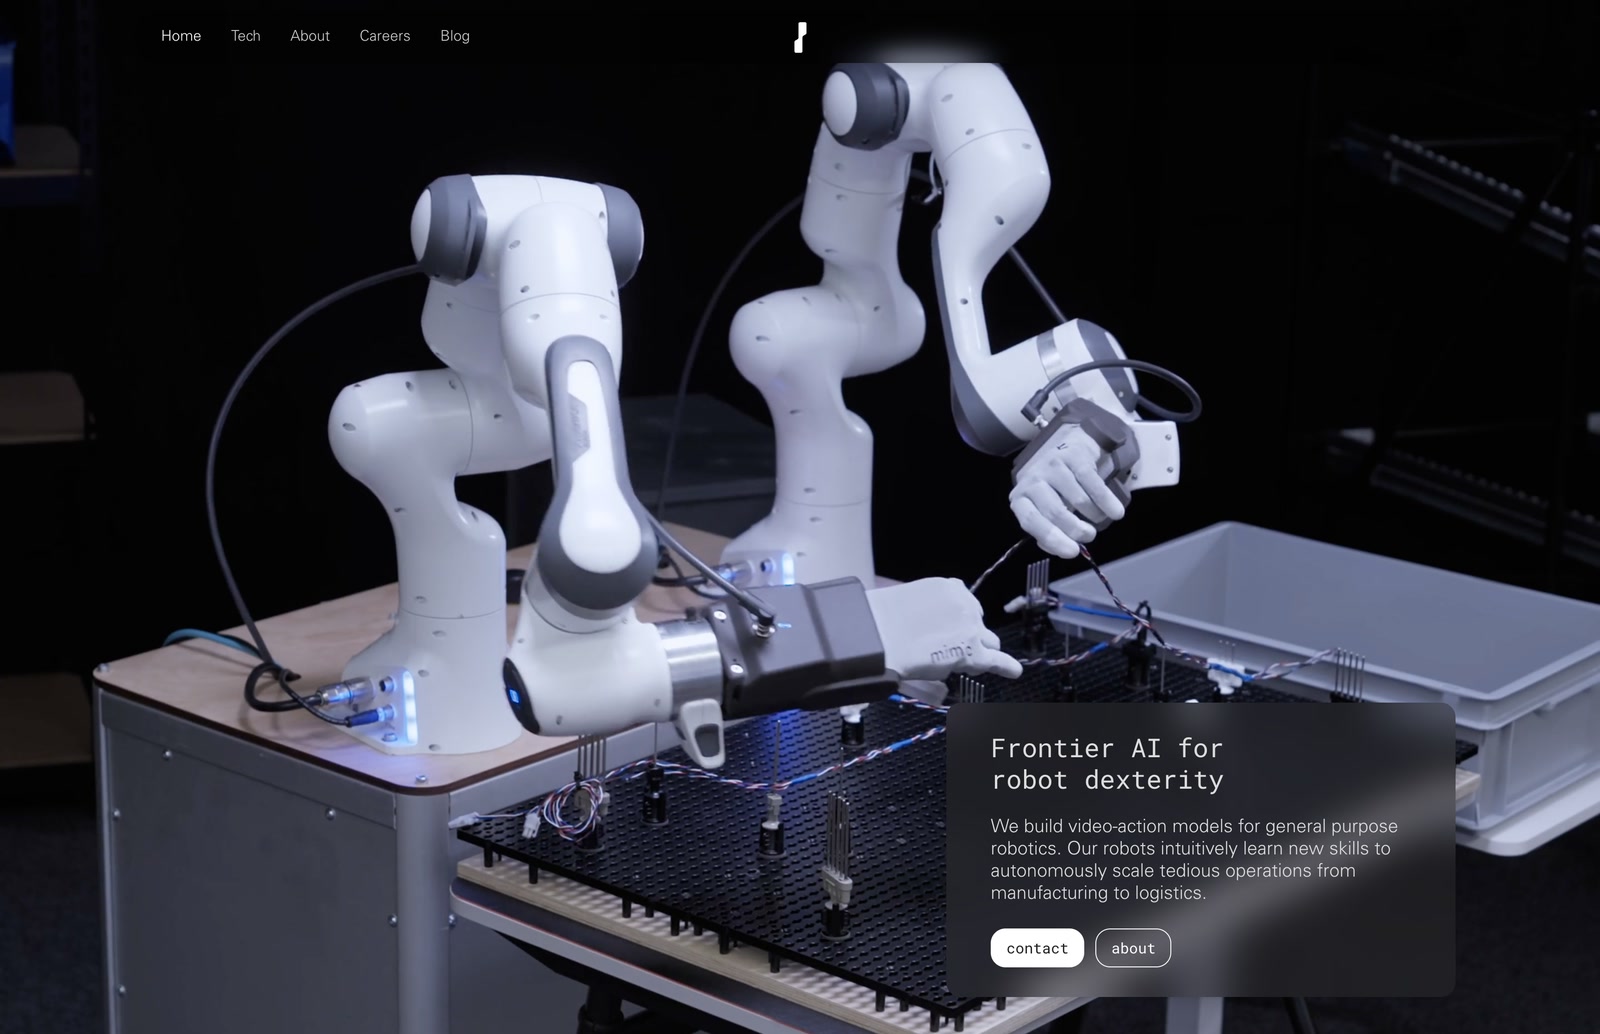Viewport: 1600px width, 1034px height.
Task: Click the 'We build video-action models' paragraph
Action: (x=1194, y=859)
